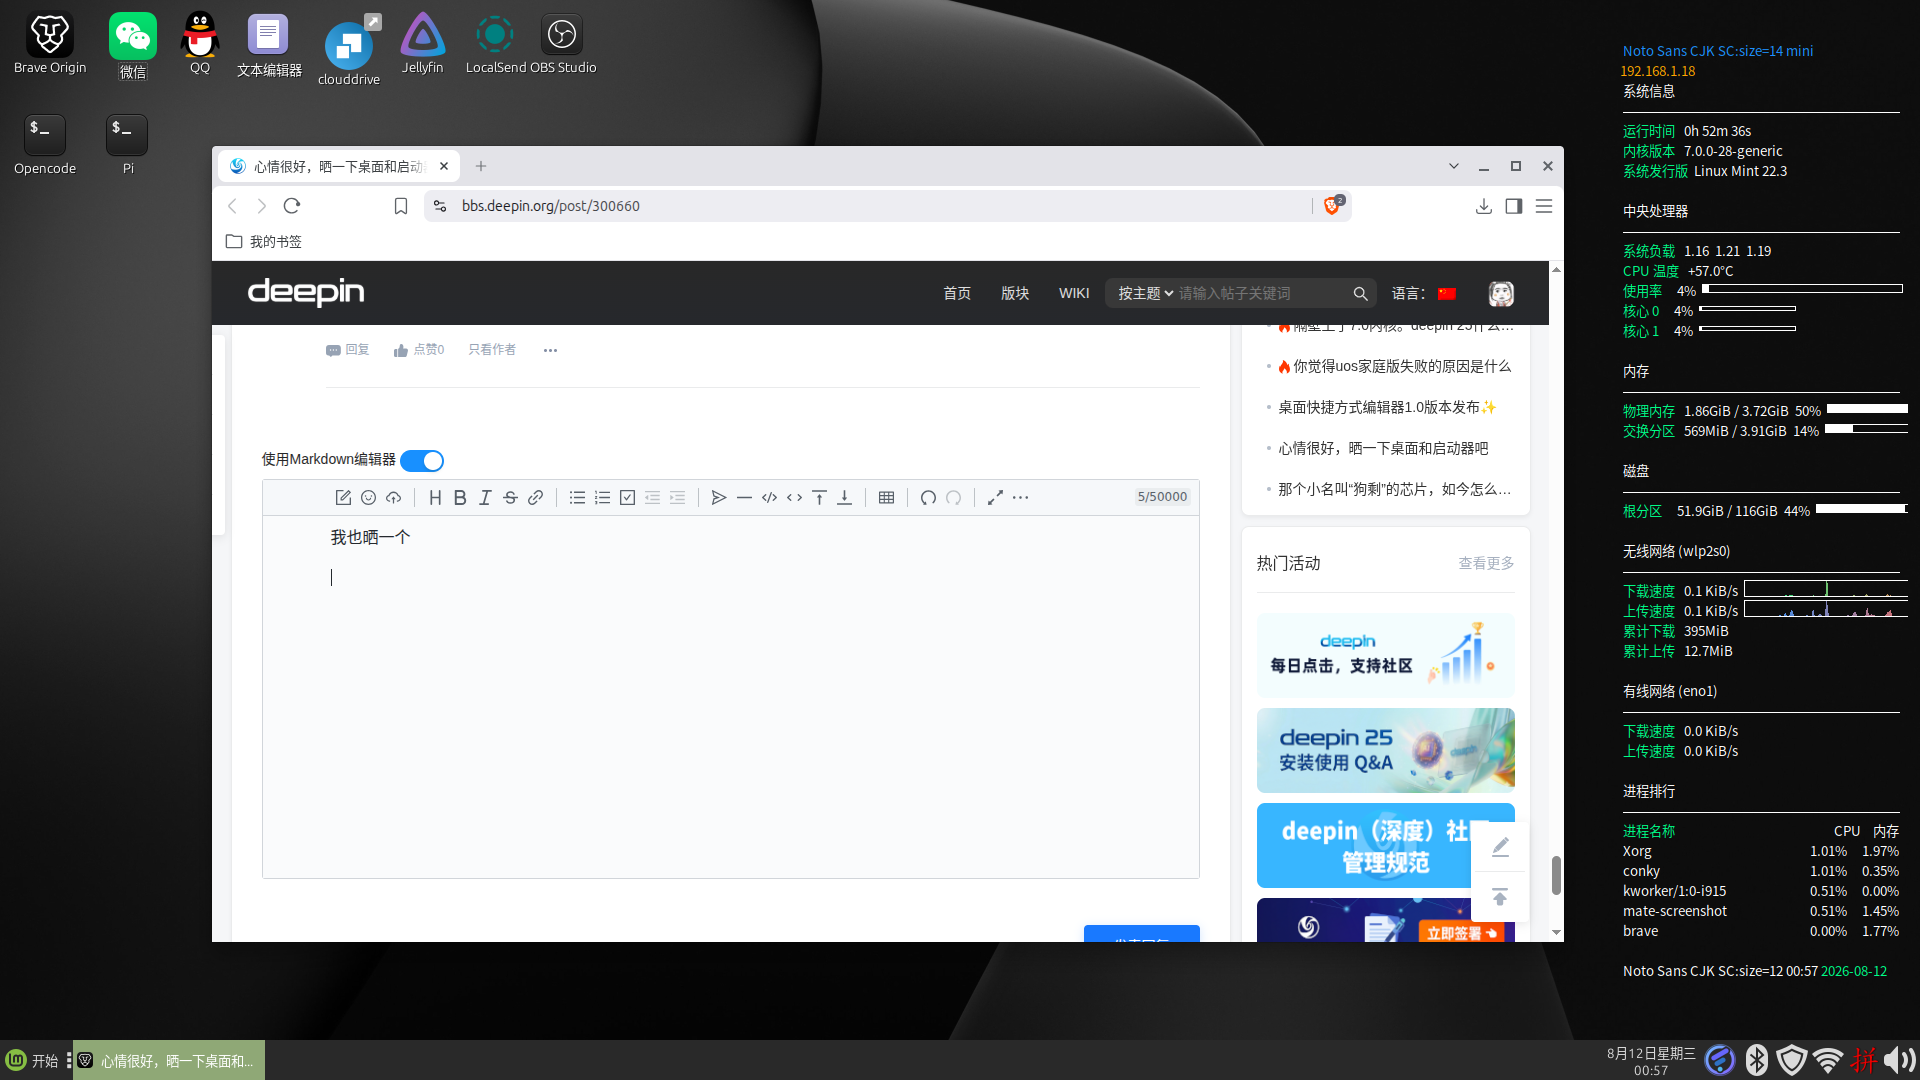The image size is (1920, 1080).
Task: Insert a horizontal divider line
Action: coord(744,497)
